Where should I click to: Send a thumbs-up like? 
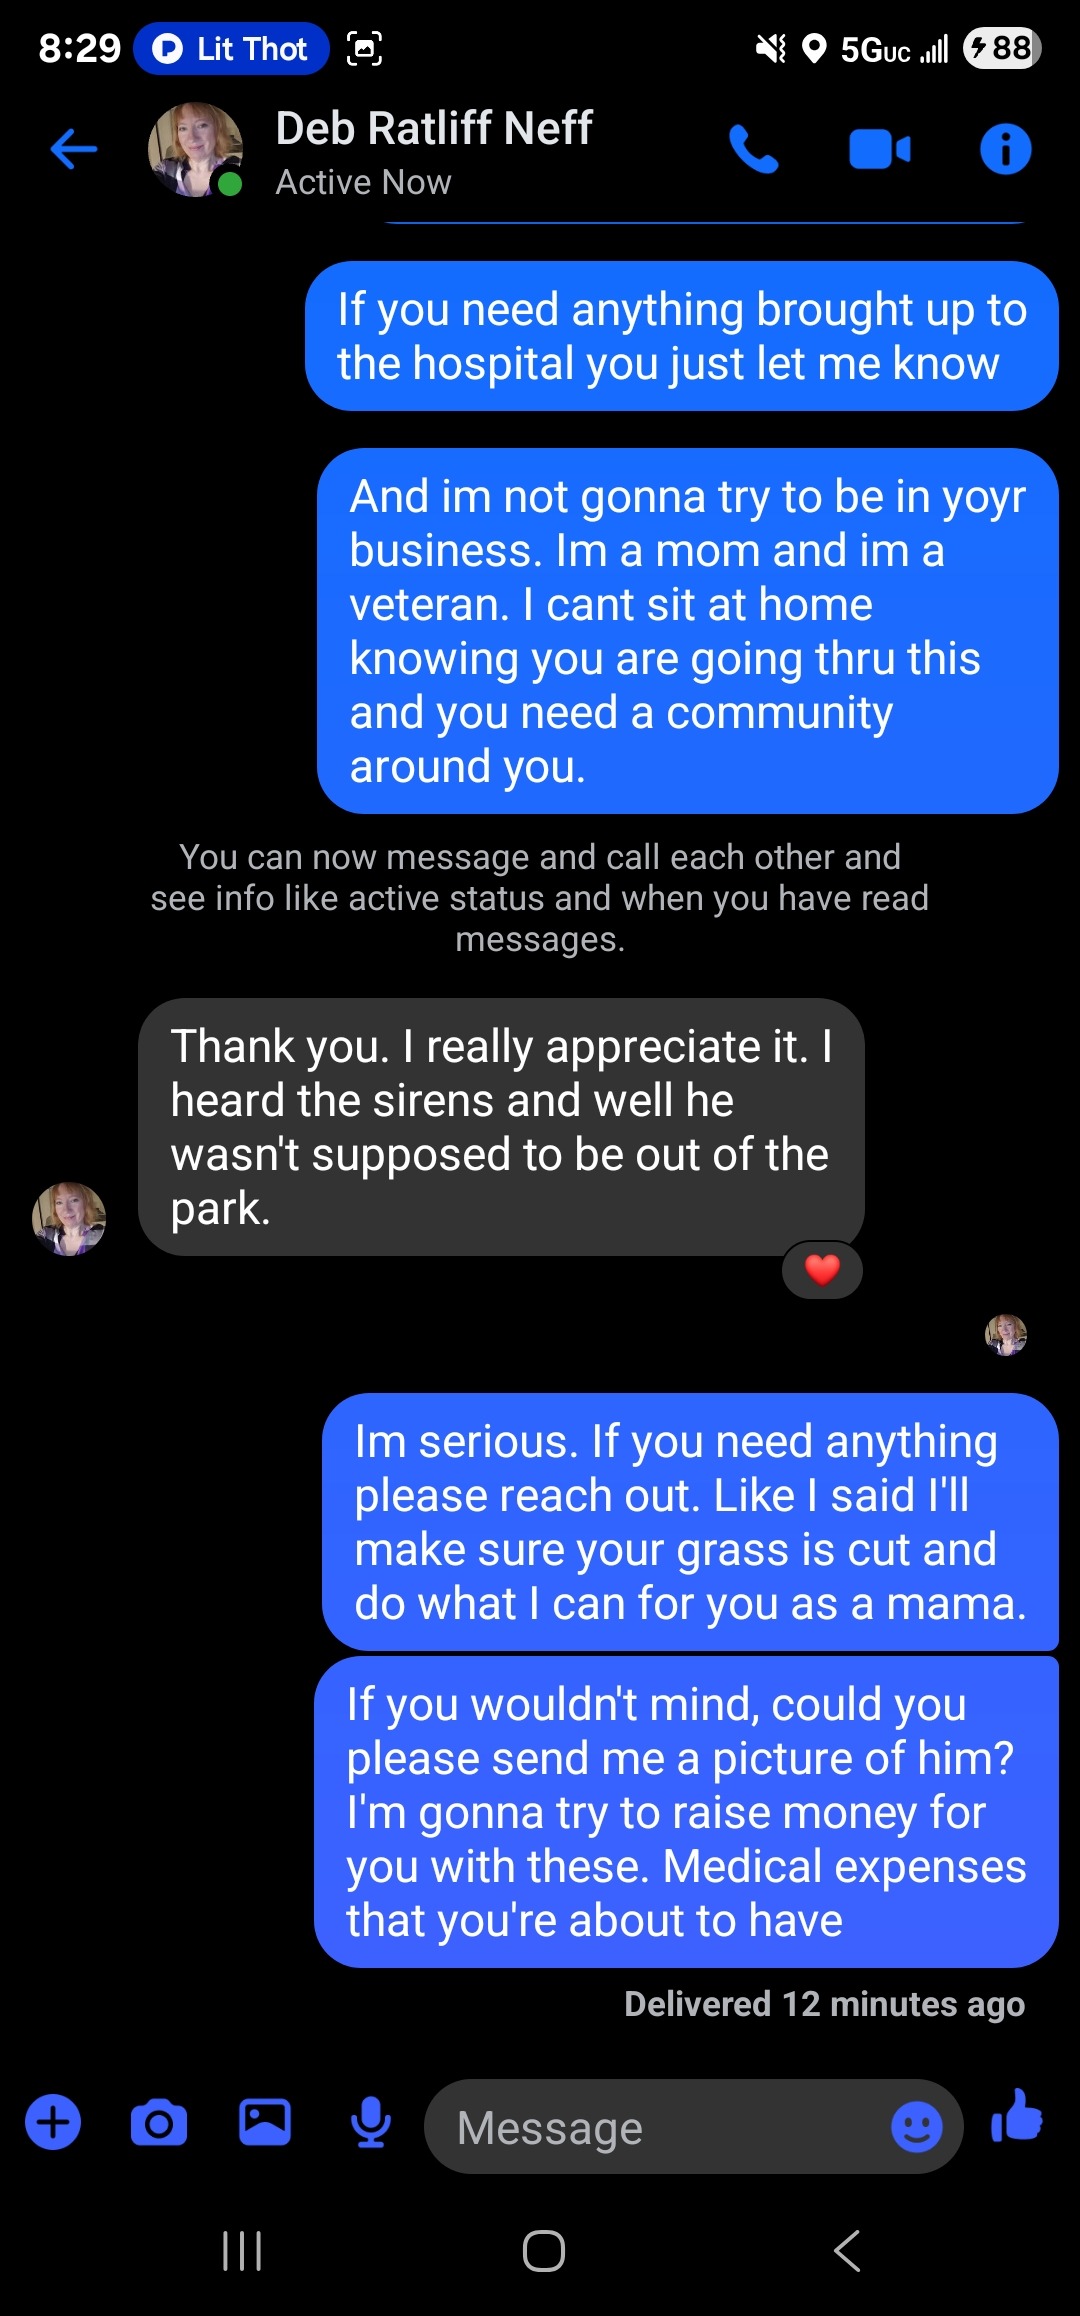1016,2116
